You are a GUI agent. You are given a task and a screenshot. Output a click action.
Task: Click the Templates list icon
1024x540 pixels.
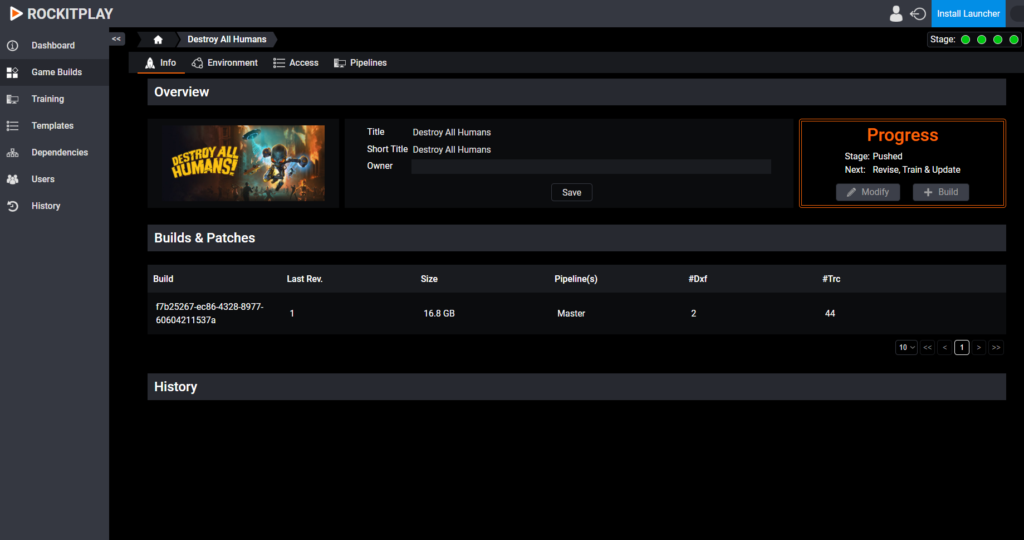point(12,126)
